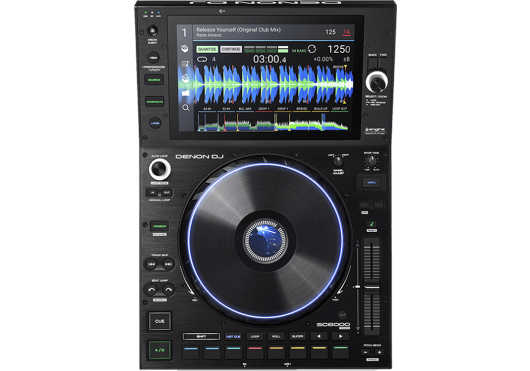Tap the FWD button above Select knob

383,64
